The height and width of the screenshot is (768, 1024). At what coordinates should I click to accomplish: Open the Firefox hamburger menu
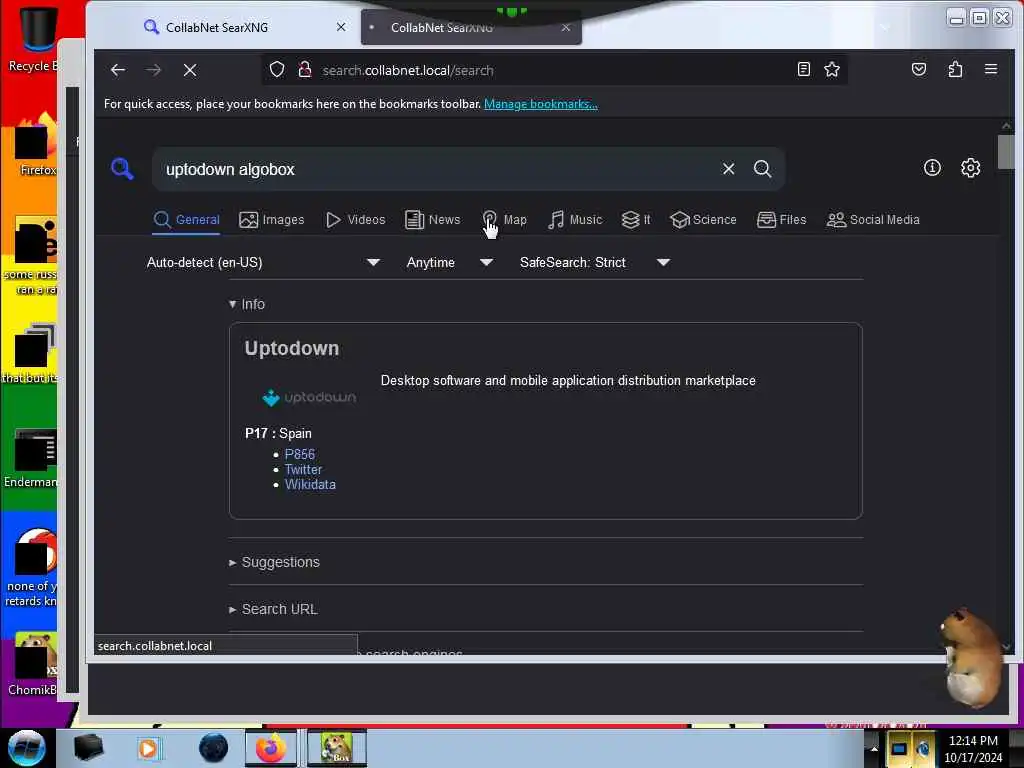click(x=991, y=69)
